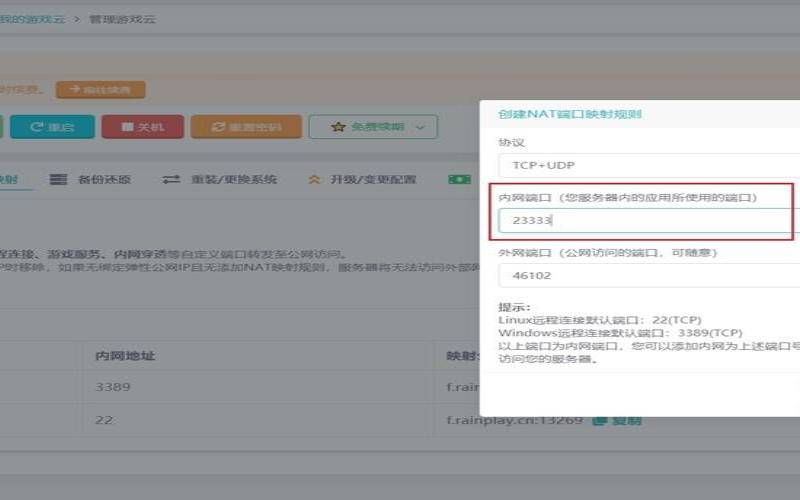Viewport: 800px width, 500px height.
Task: Click the f.rainplay.cn:13269 mapped address
Action: point(515,420)
